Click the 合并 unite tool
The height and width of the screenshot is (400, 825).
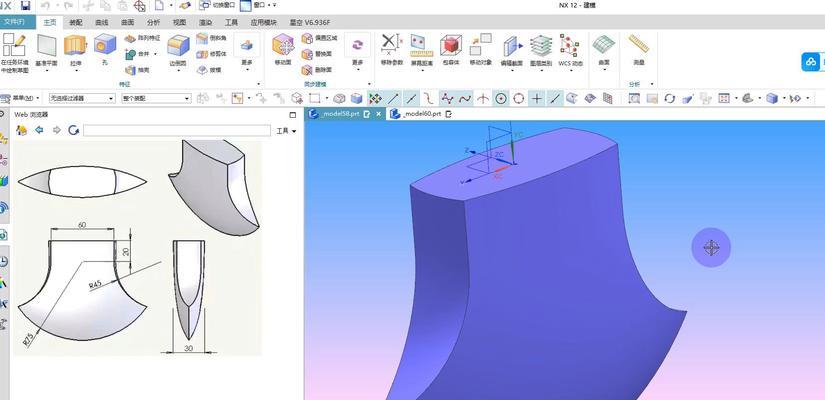[x=138, y=54]
